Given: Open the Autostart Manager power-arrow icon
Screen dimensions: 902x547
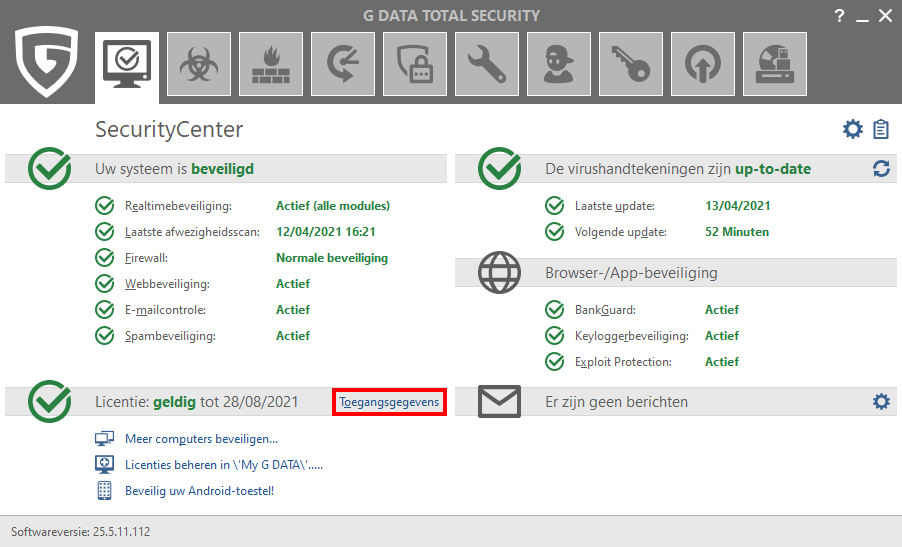Looking at the screenshot, I should [x=703, y=64].
